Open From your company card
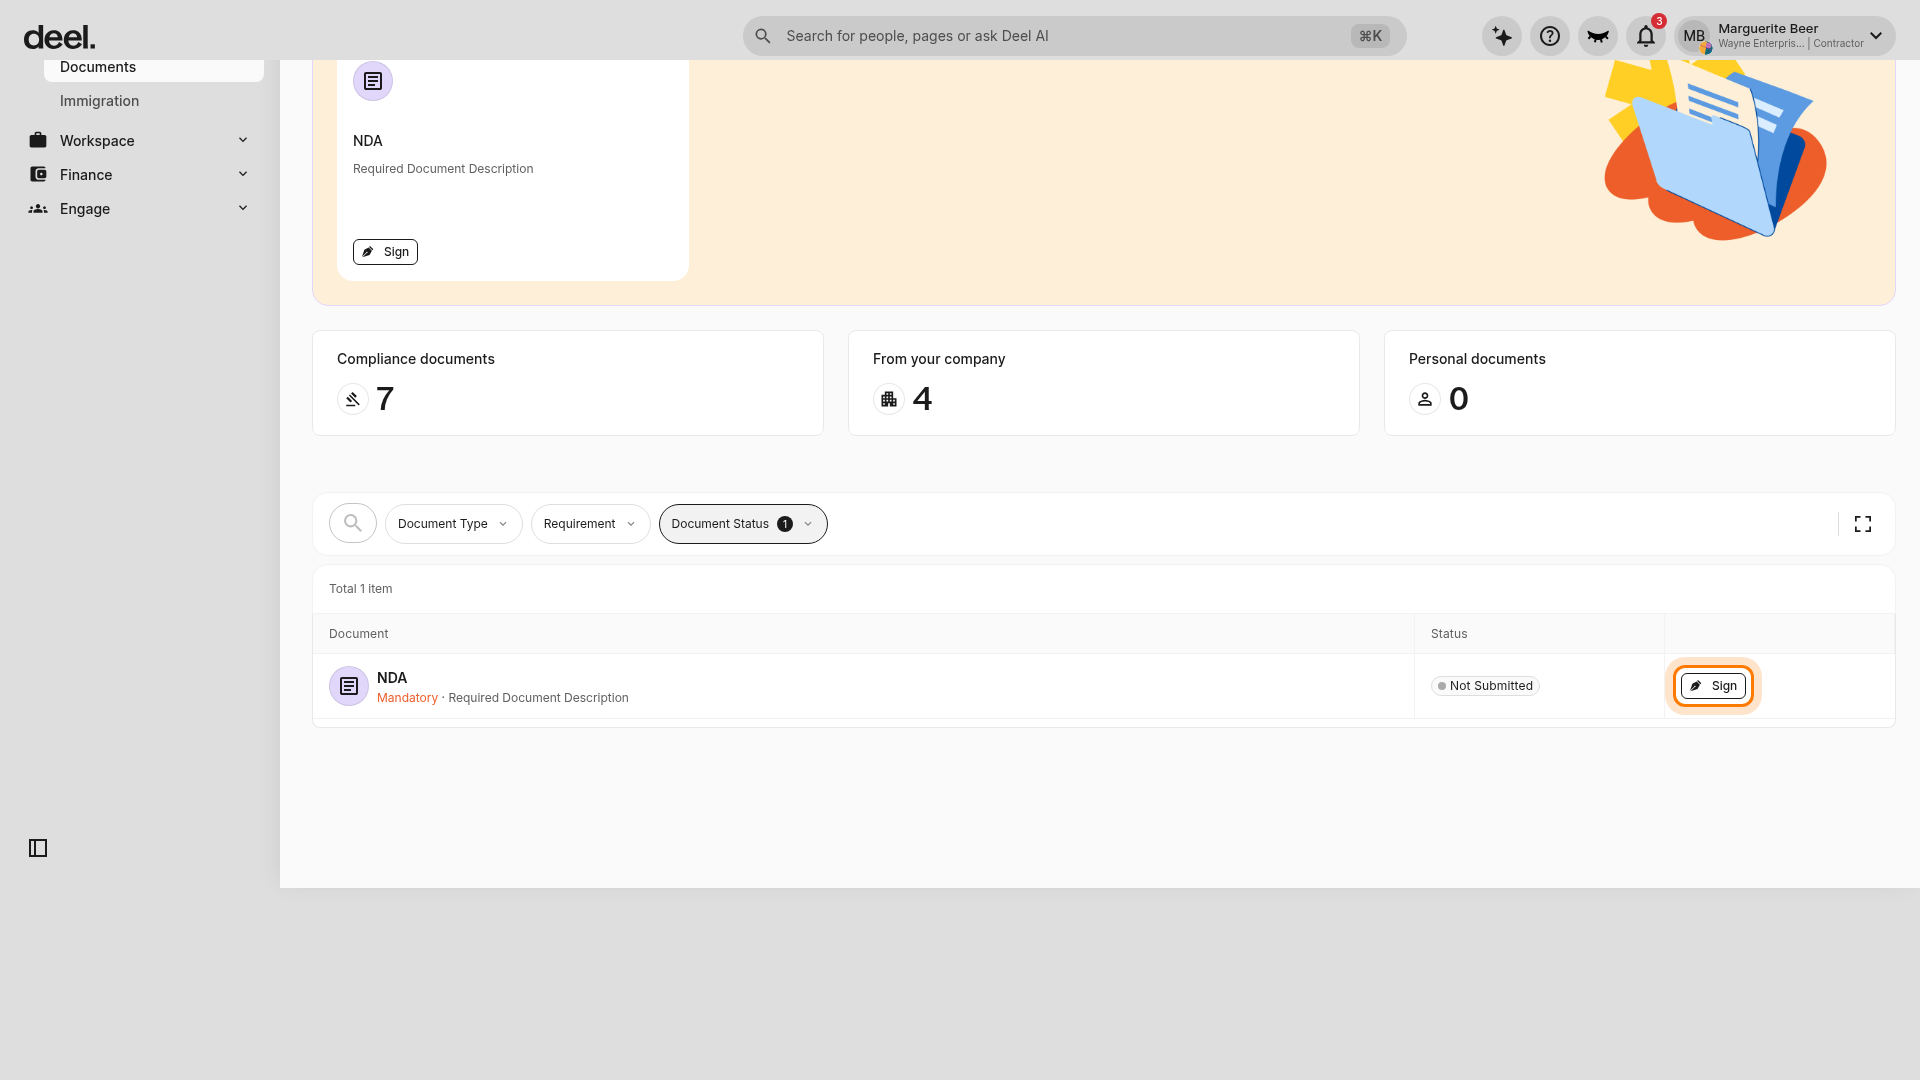The width and height of the screenshot is (1920, 1080). [x=1104, y=383]
